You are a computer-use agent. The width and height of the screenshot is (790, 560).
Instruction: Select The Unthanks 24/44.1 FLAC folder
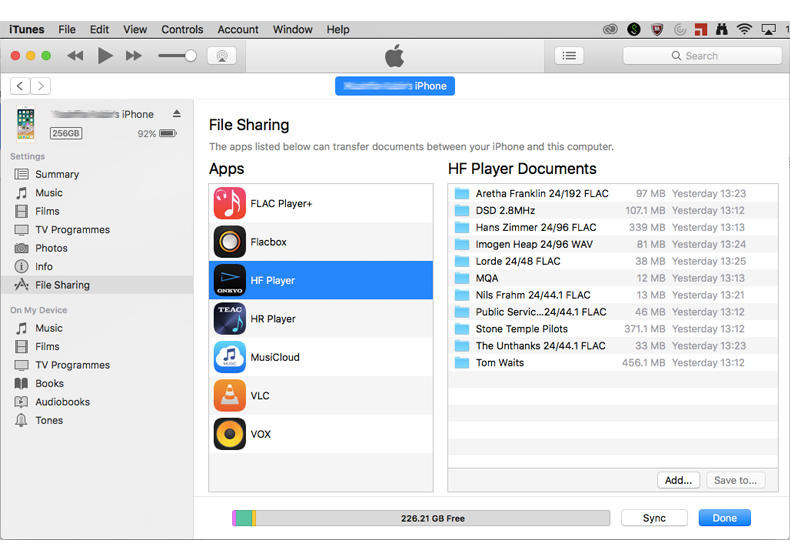point(613,345)
